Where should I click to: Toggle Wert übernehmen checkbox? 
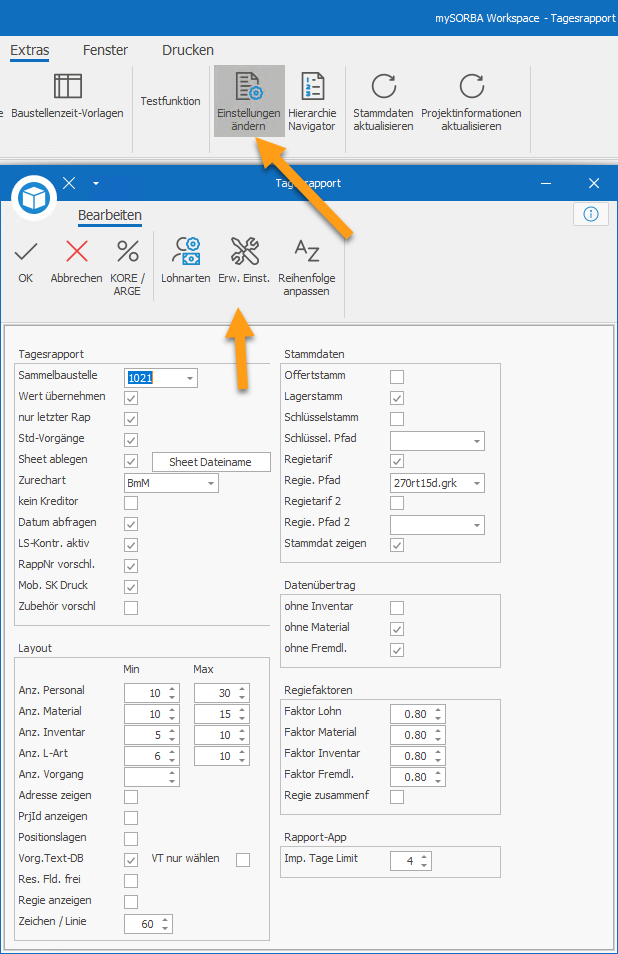point(131,398)
